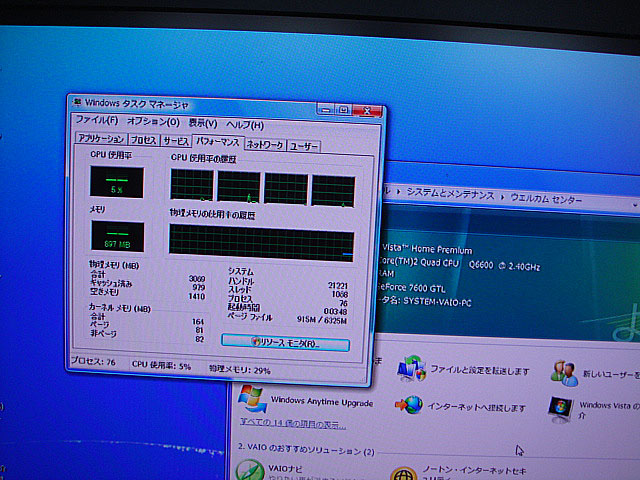Click the メモリ 897 MB meter

click(x=118, y=236)
